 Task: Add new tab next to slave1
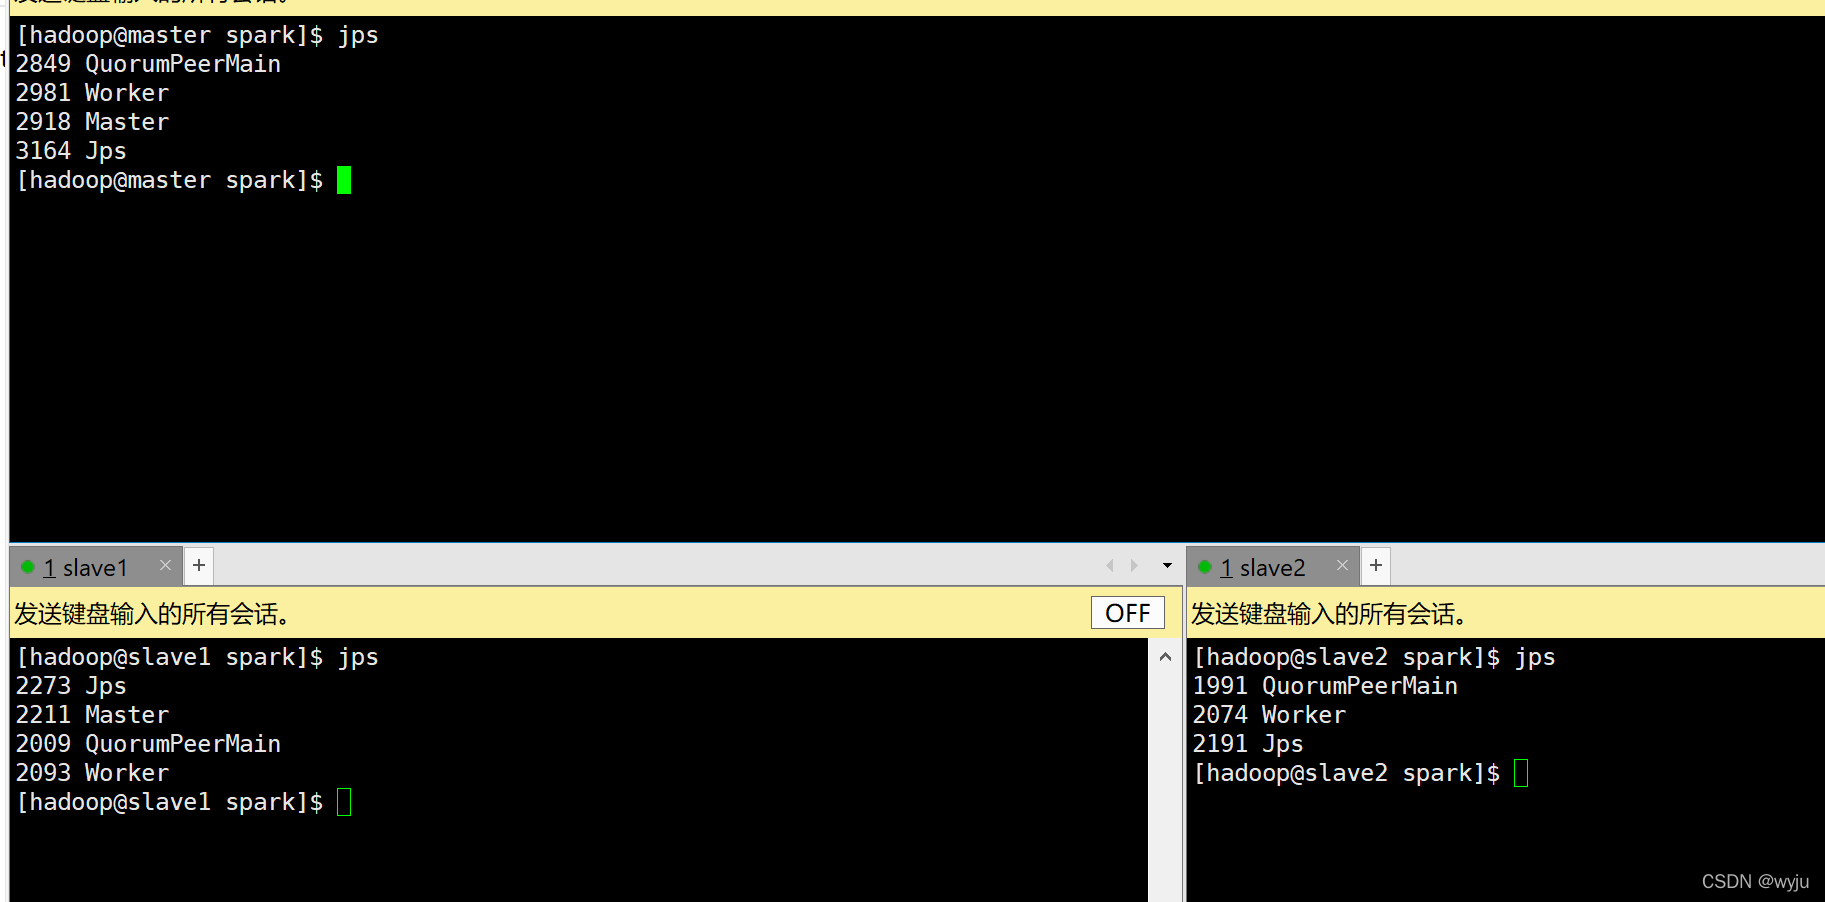(x=199, y=566)
